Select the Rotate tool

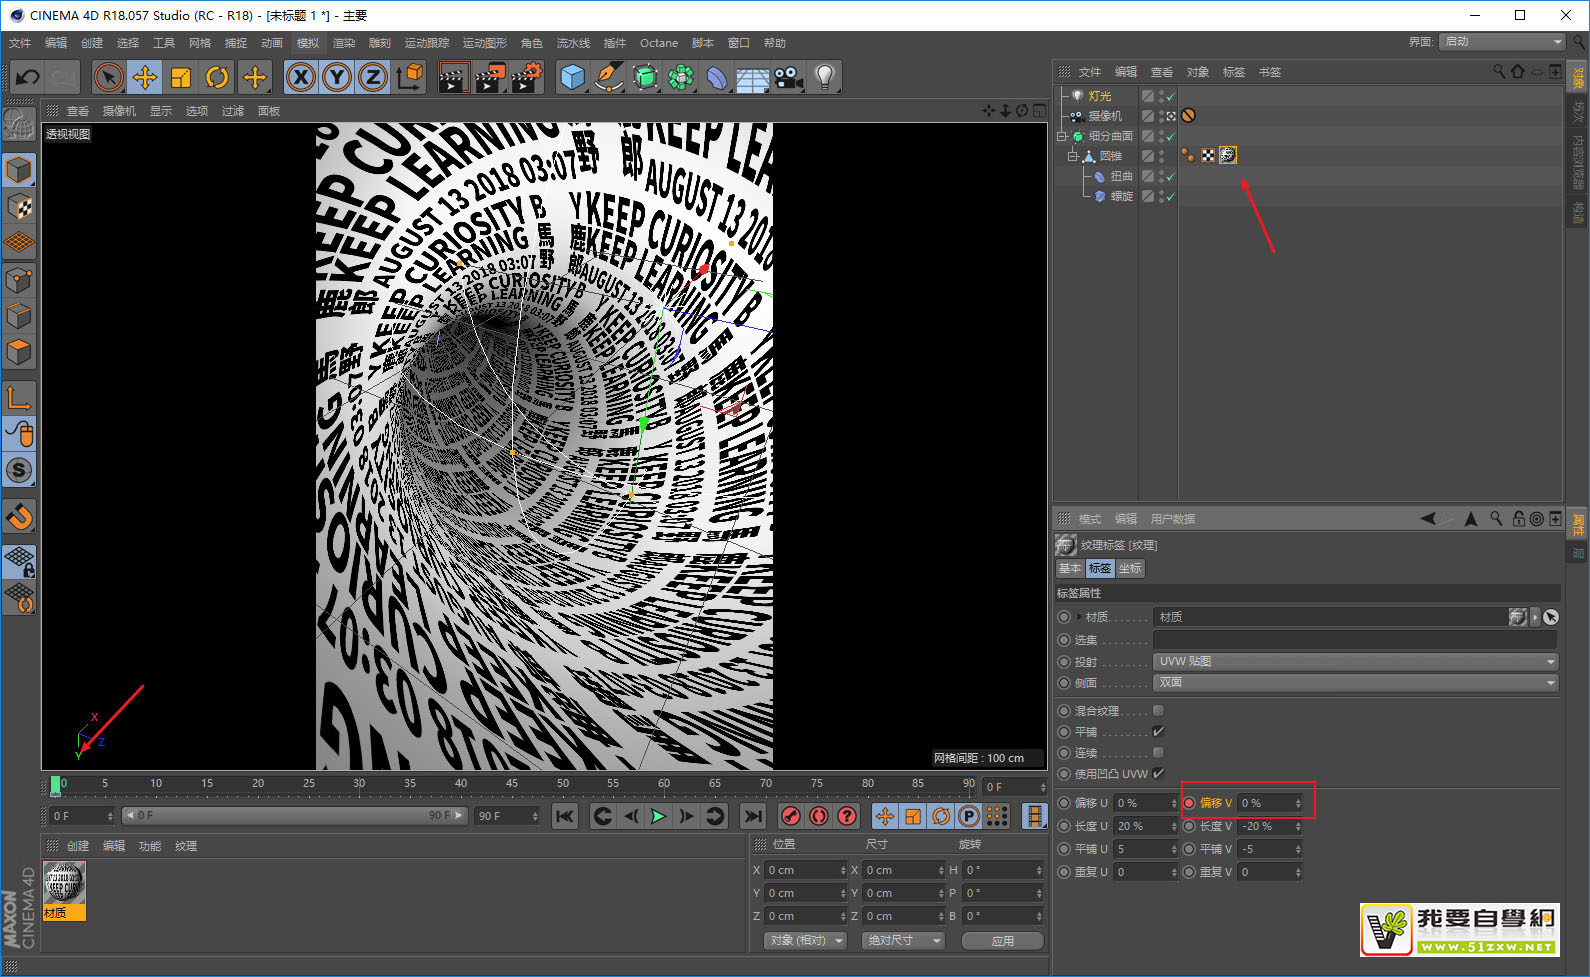(217, 77)
